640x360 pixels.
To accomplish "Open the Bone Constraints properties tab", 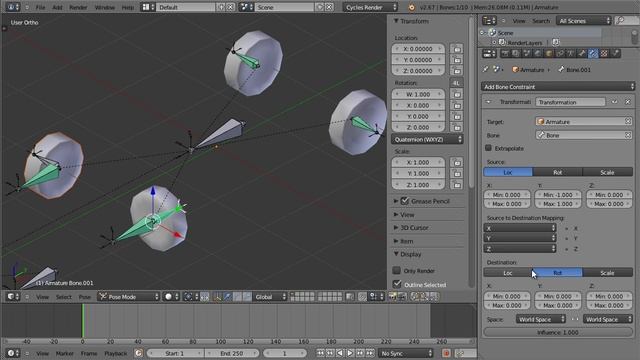I will coord(593,53).
